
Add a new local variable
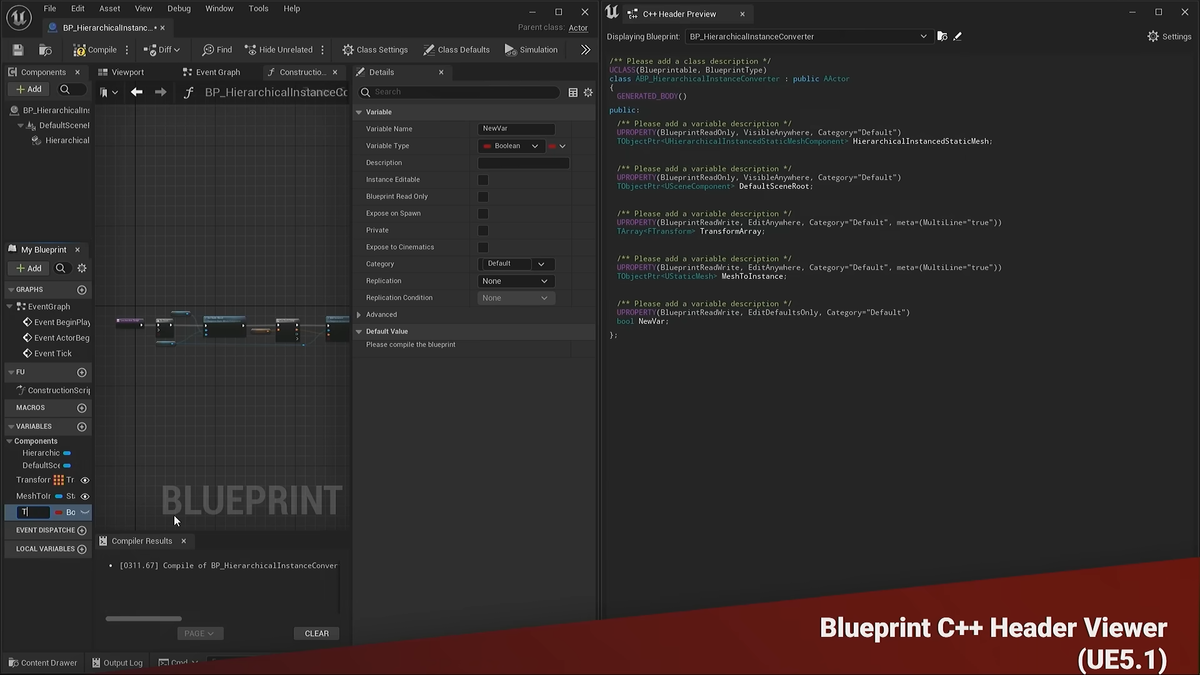[82, 549]
